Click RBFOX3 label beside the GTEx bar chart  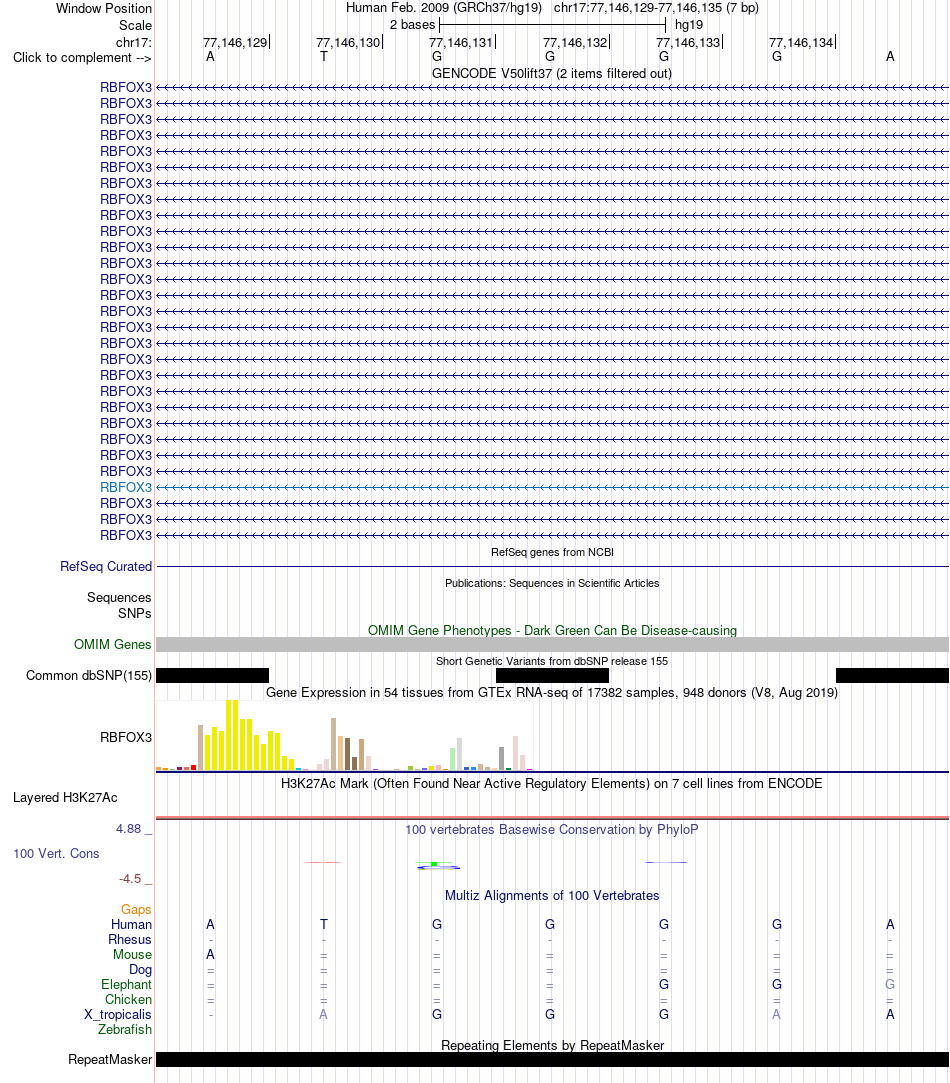[126, 738]
